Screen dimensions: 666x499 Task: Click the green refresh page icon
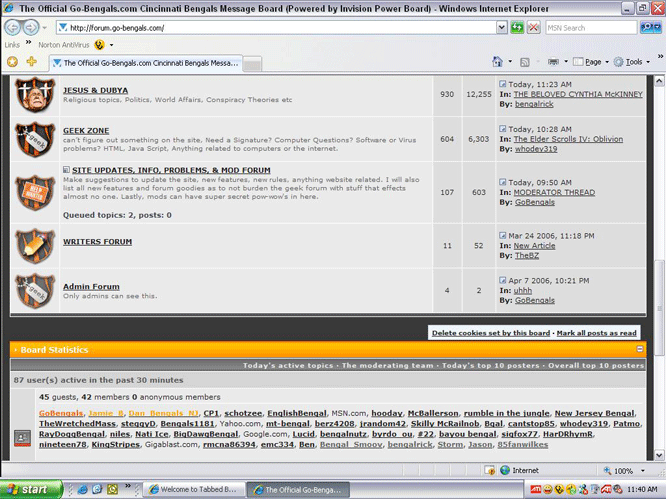pos(517,28)
